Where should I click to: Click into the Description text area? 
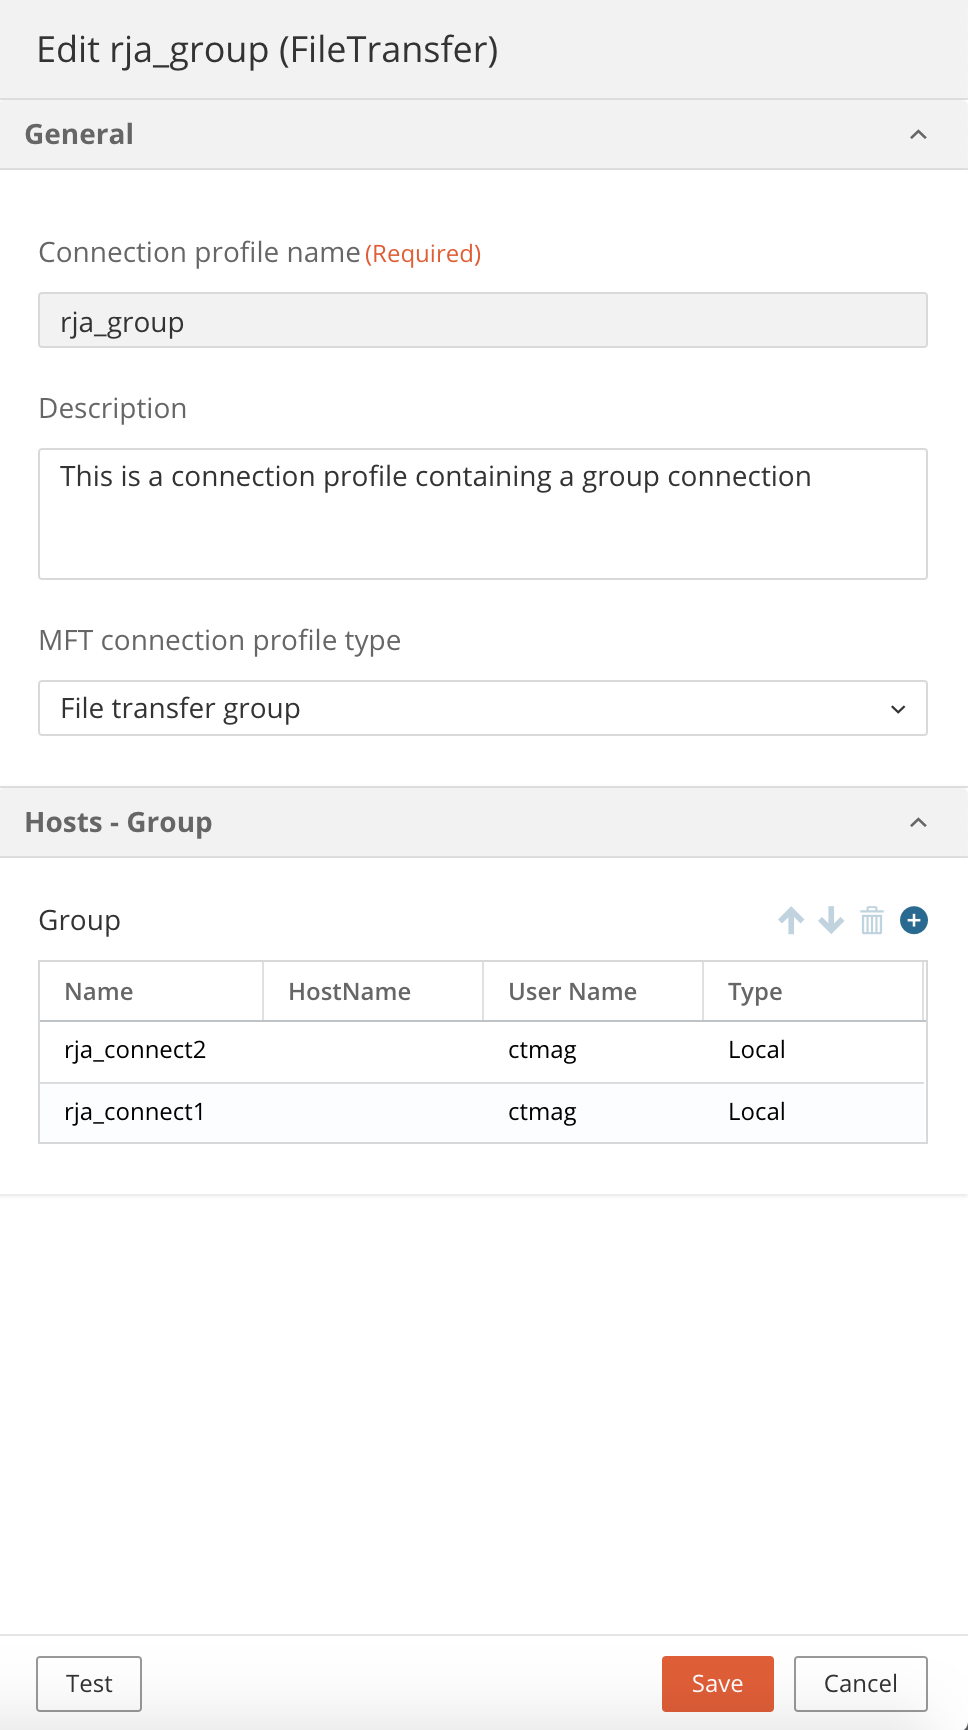(x=483, y=514)
